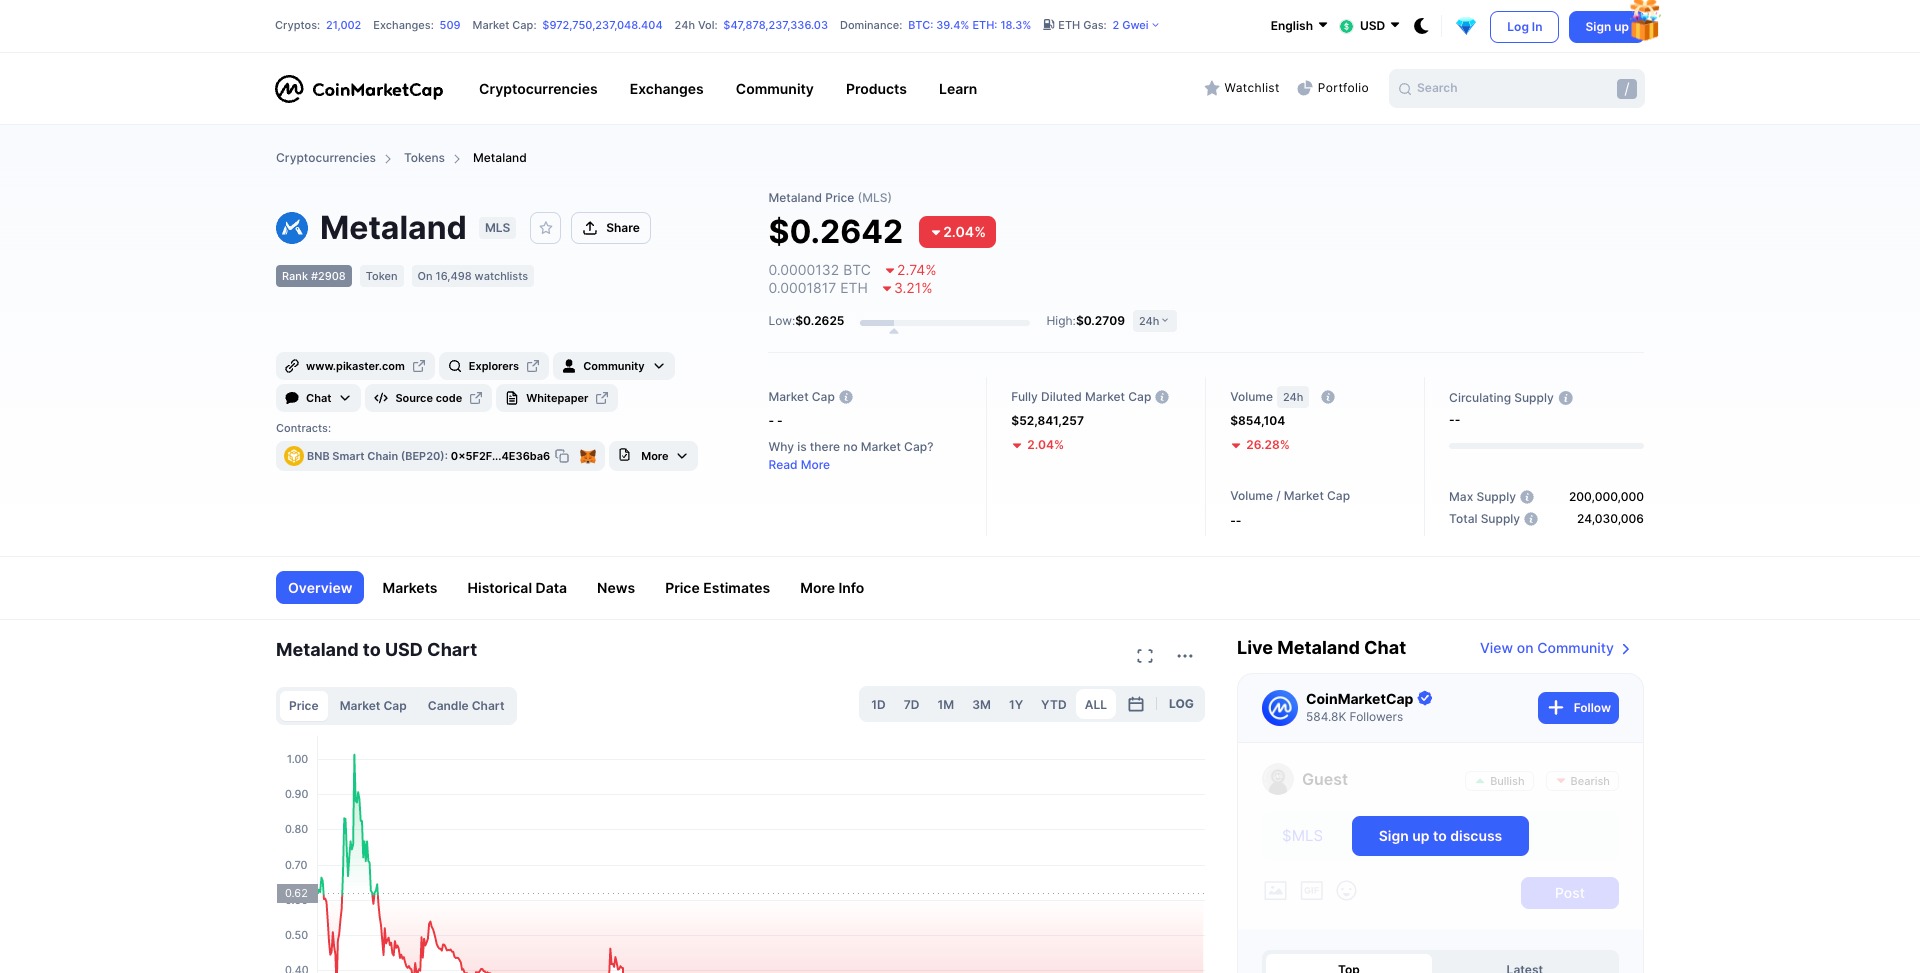The width and height of the screenshot is (1920, 973).
Task: Click the Volume 24h info icon
Action: pyautogui.click(x=1328, y=397)
